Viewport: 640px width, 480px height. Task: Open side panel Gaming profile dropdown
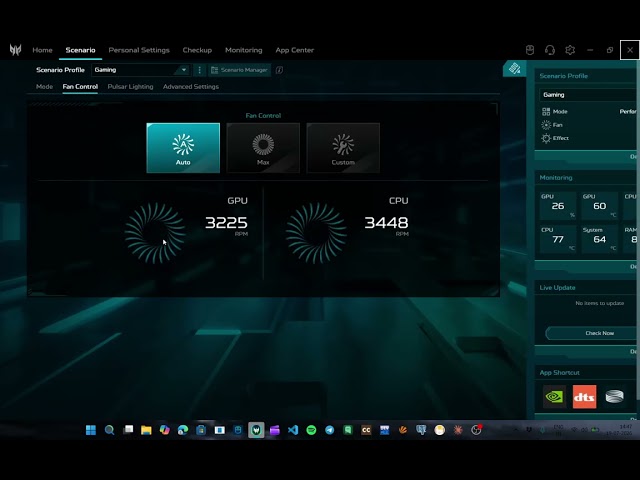[588, 95]
